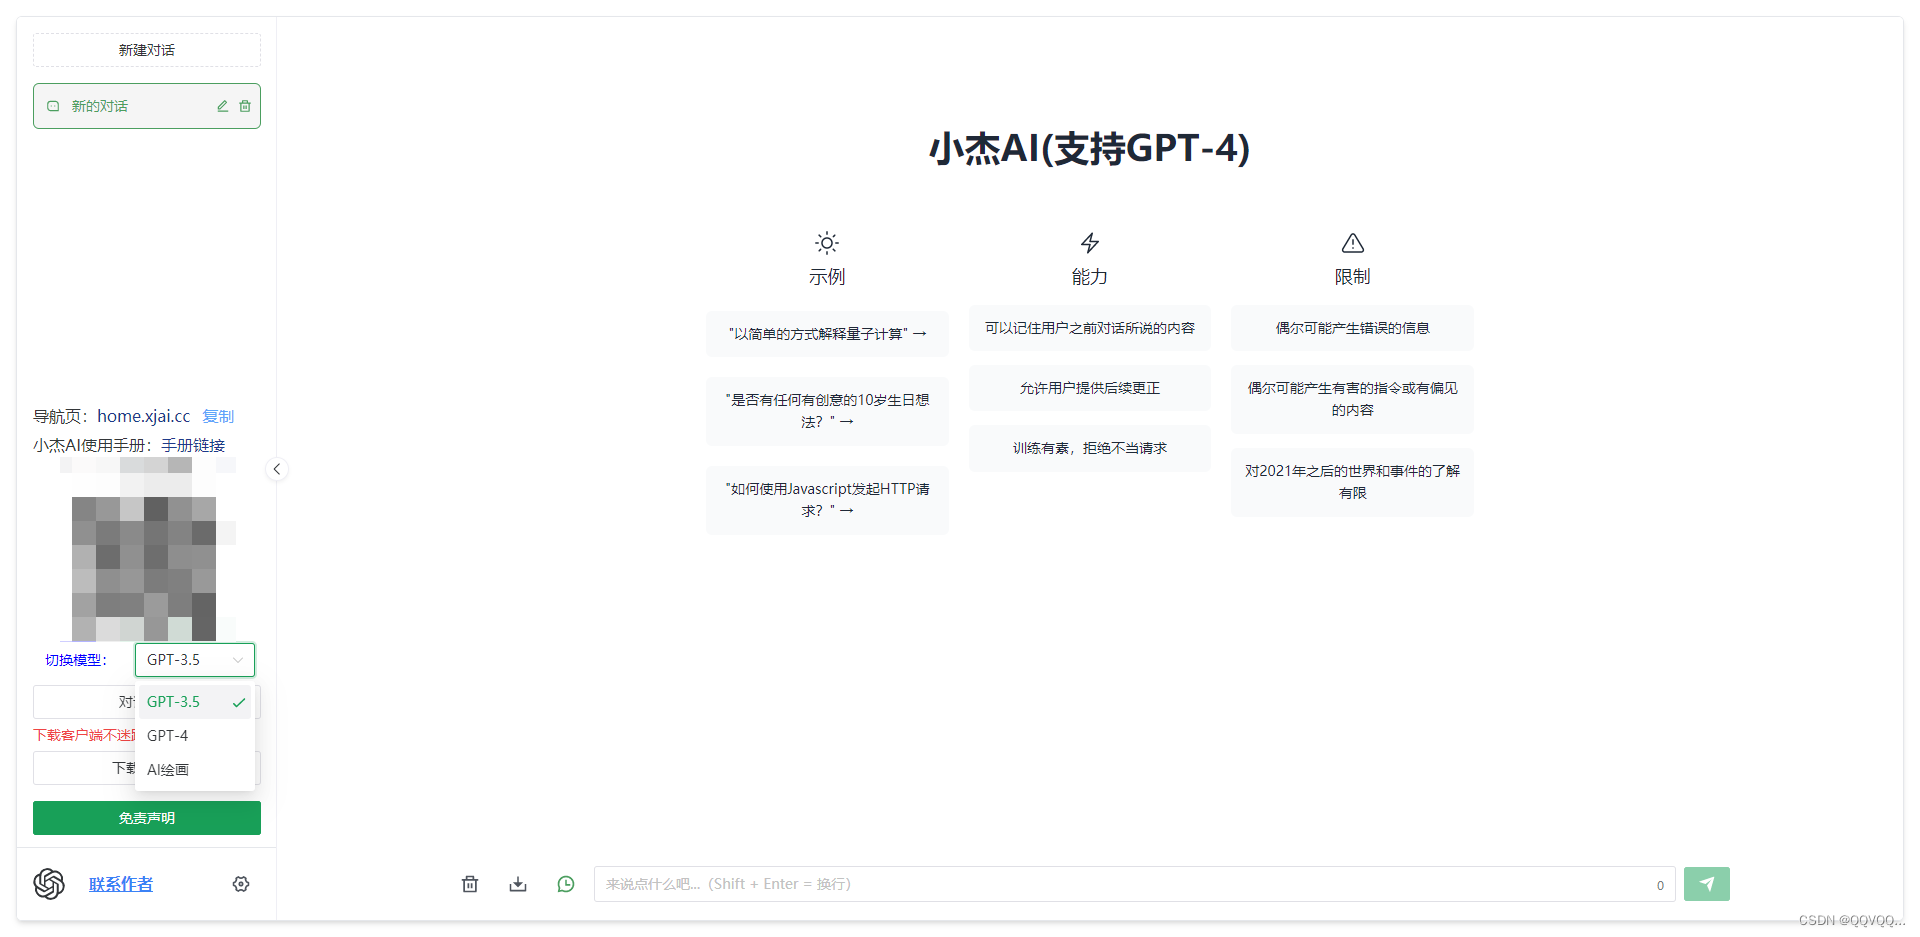The image size is (1920, 937).
Task: Choose the 以简单的方式解释量子计算 example
Action: point(827,334)
